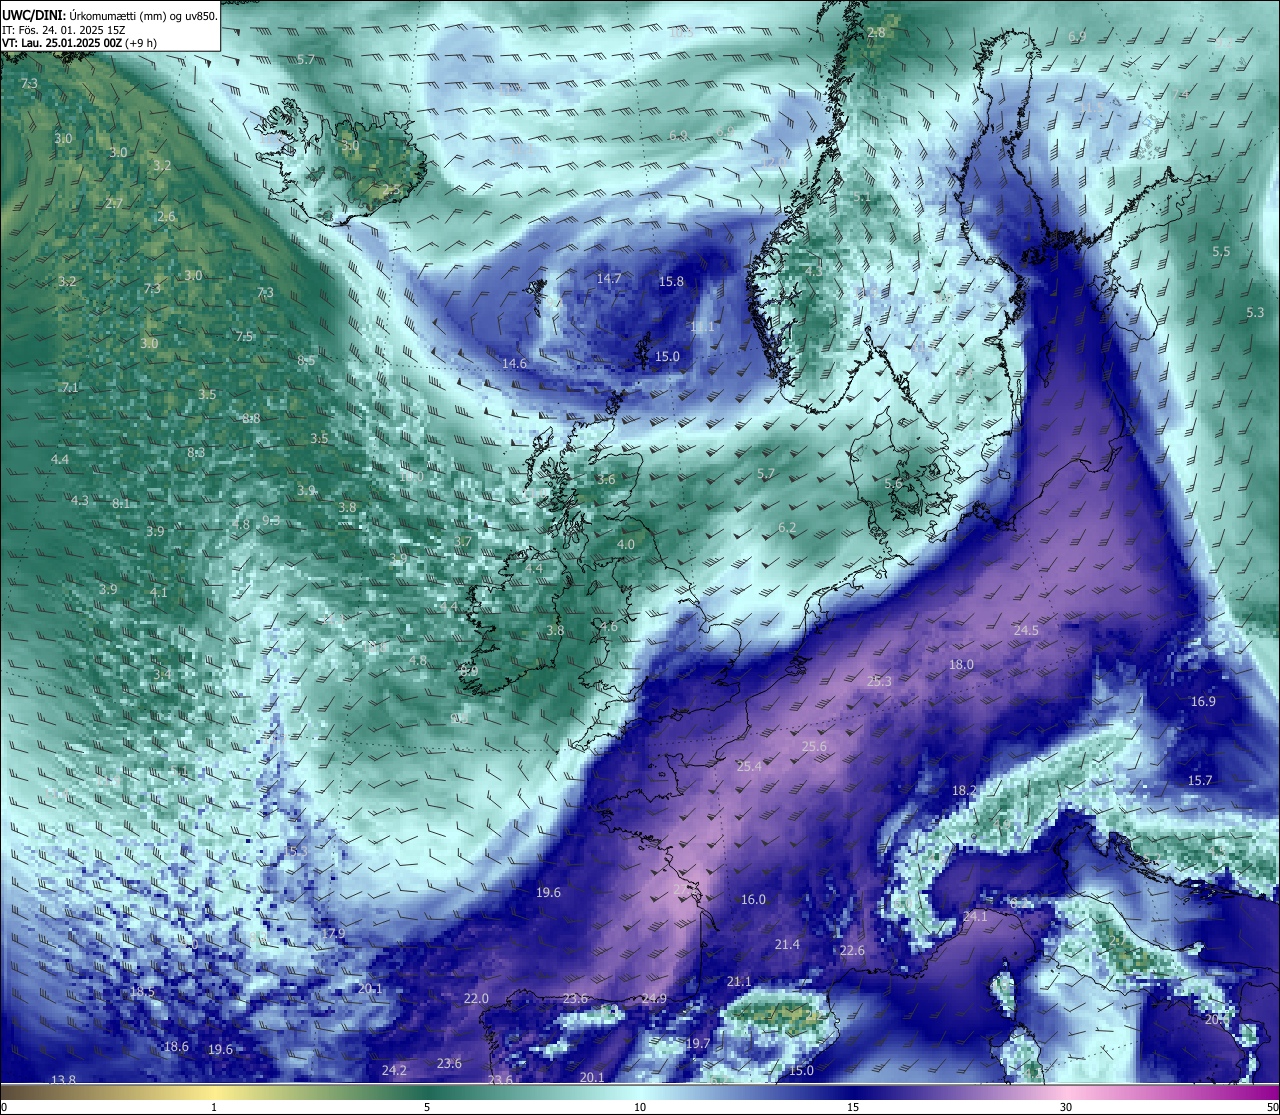The image size is (1280, 1115).
Task: Click the 16.9 value label
Action: pyautogui.click(x=1203, y=702)
